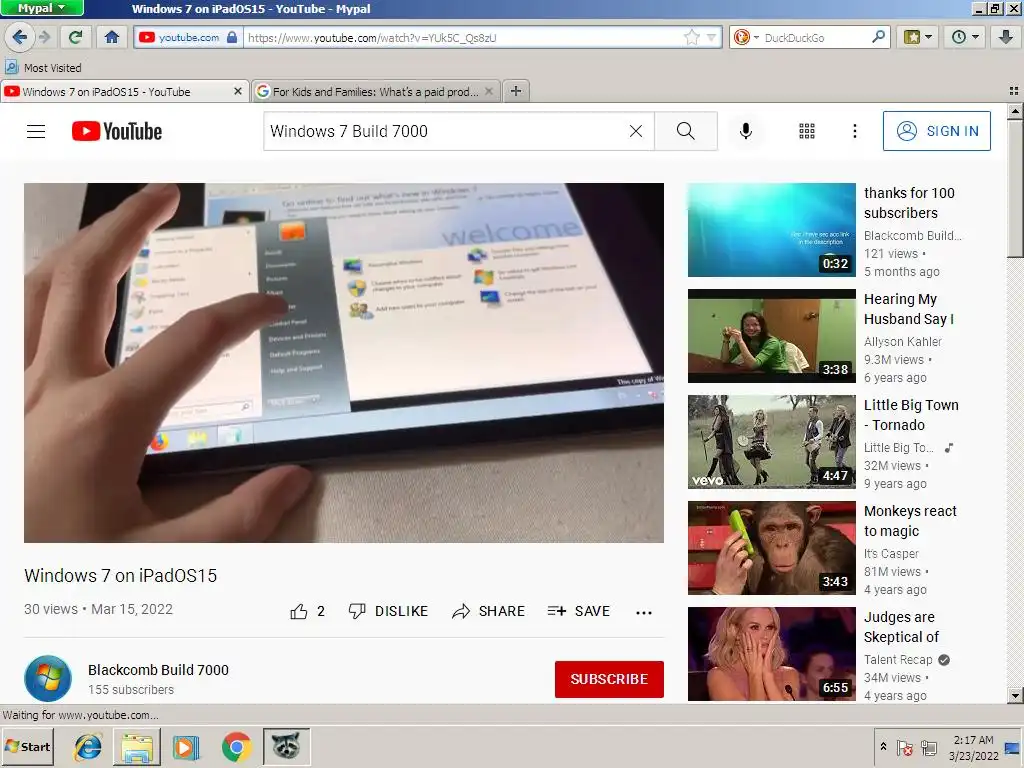Screen dimensions: 1024x768
Task: Bookmark this page with the star icon
Action: (x=692, y=37)
